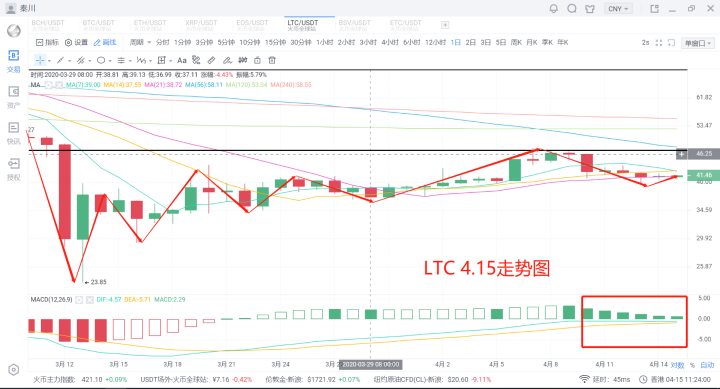Open the notification bell

tap(554, 8)
